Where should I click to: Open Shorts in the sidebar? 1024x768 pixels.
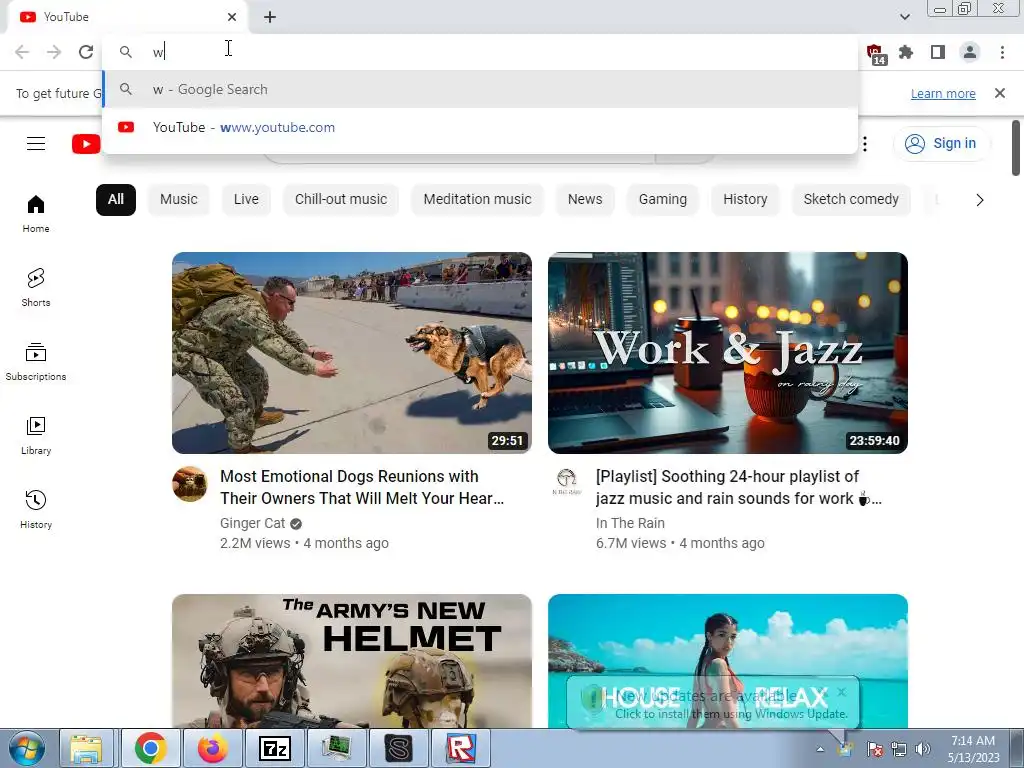(36, 287)
